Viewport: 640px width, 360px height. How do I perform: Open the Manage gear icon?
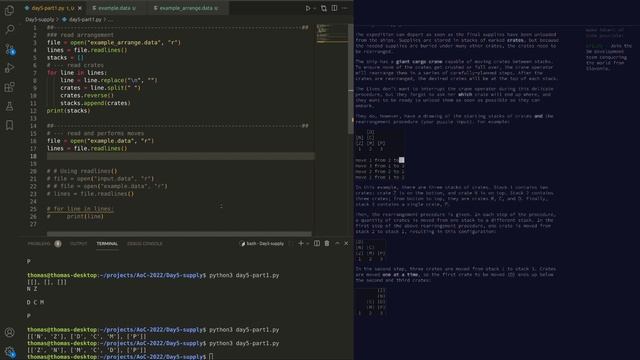click(x=9, y=351)
